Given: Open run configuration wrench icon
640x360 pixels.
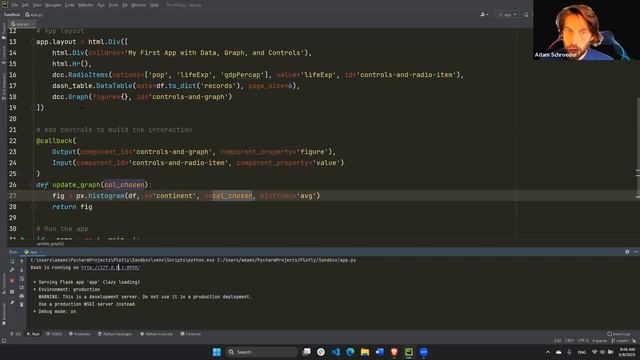Looking at the screenshot, I should click(12, 270).
